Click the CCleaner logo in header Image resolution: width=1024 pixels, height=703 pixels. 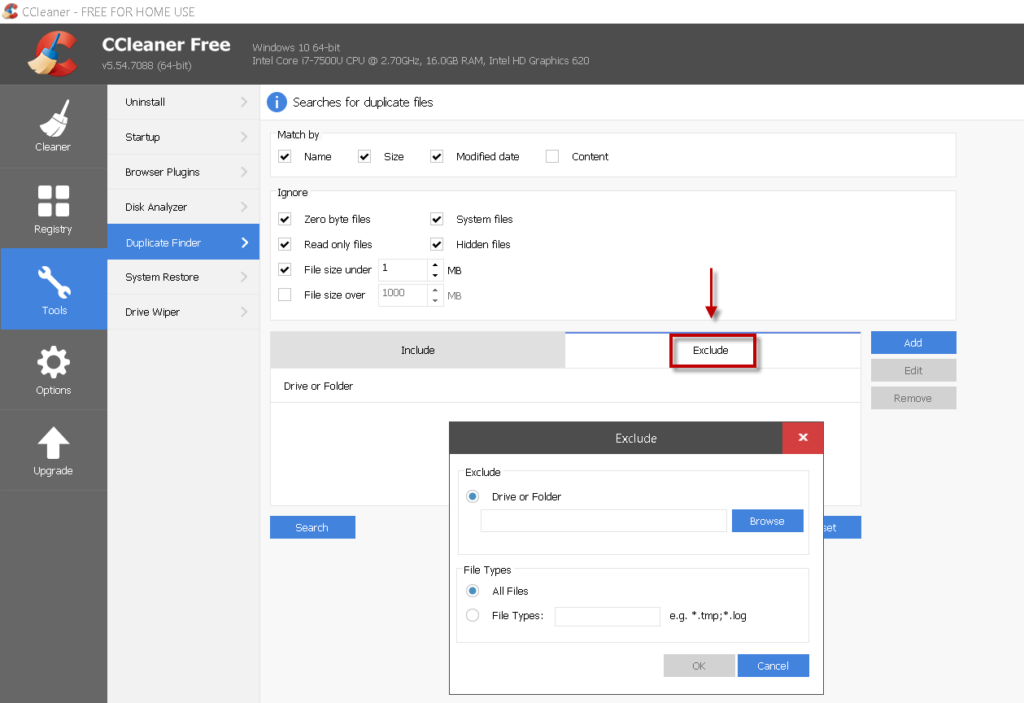[52, 54]
